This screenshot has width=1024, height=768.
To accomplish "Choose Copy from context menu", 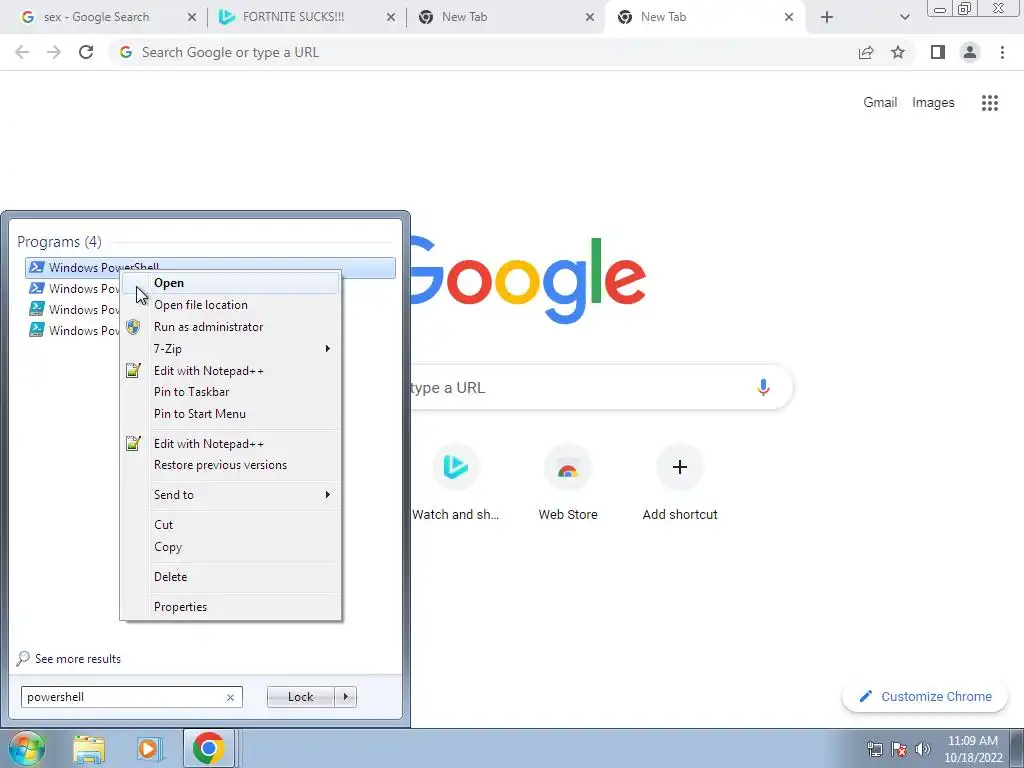I will pyautogui.click(x=231, y=547).
